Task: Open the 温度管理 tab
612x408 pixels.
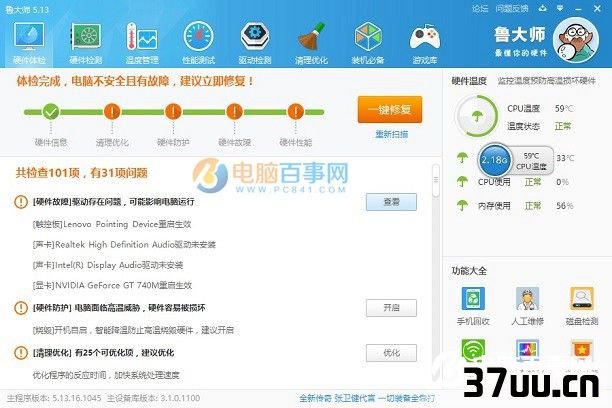Action: coord(142,43)
